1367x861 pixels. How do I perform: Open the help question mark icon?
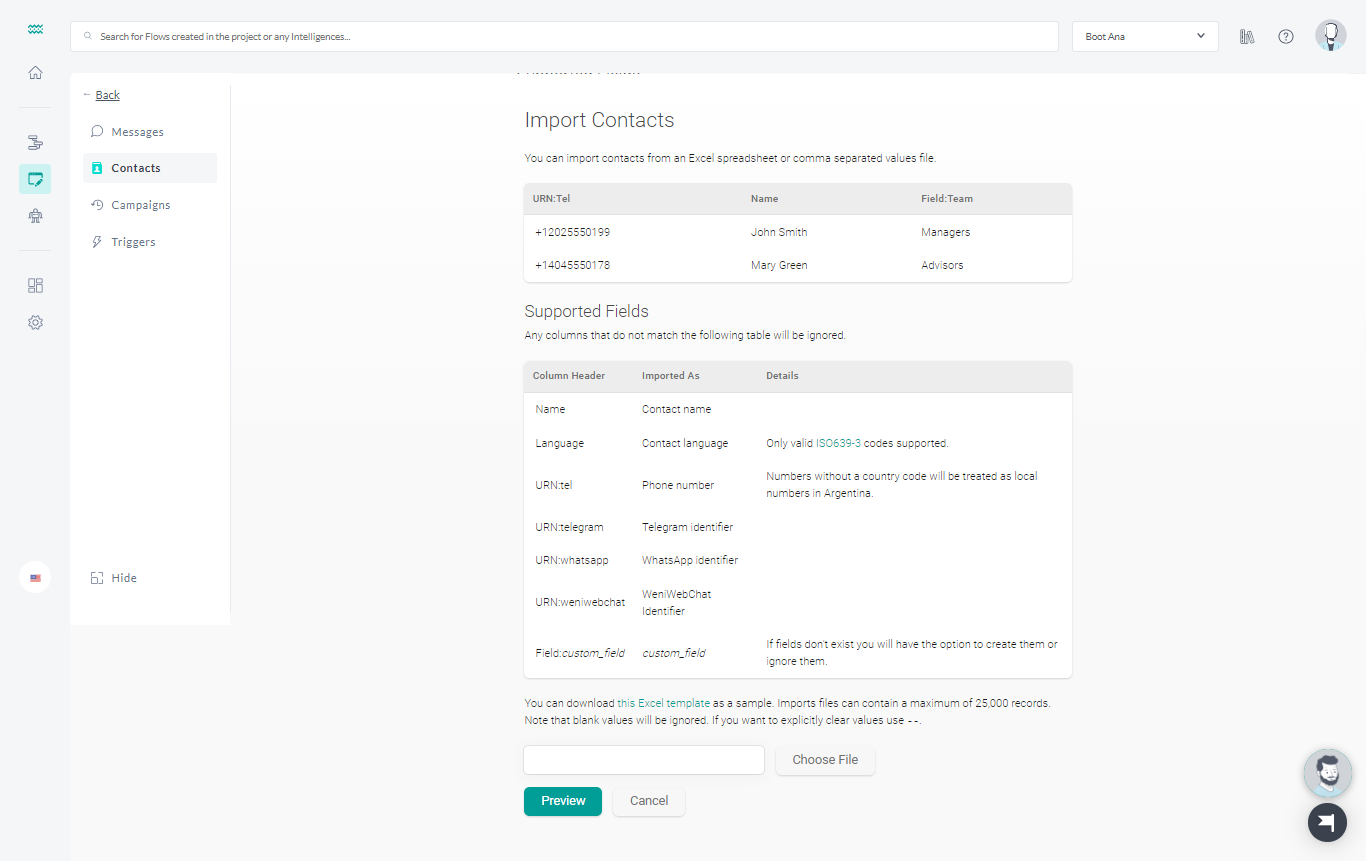pyautogui.click(x=1286, y=37)
